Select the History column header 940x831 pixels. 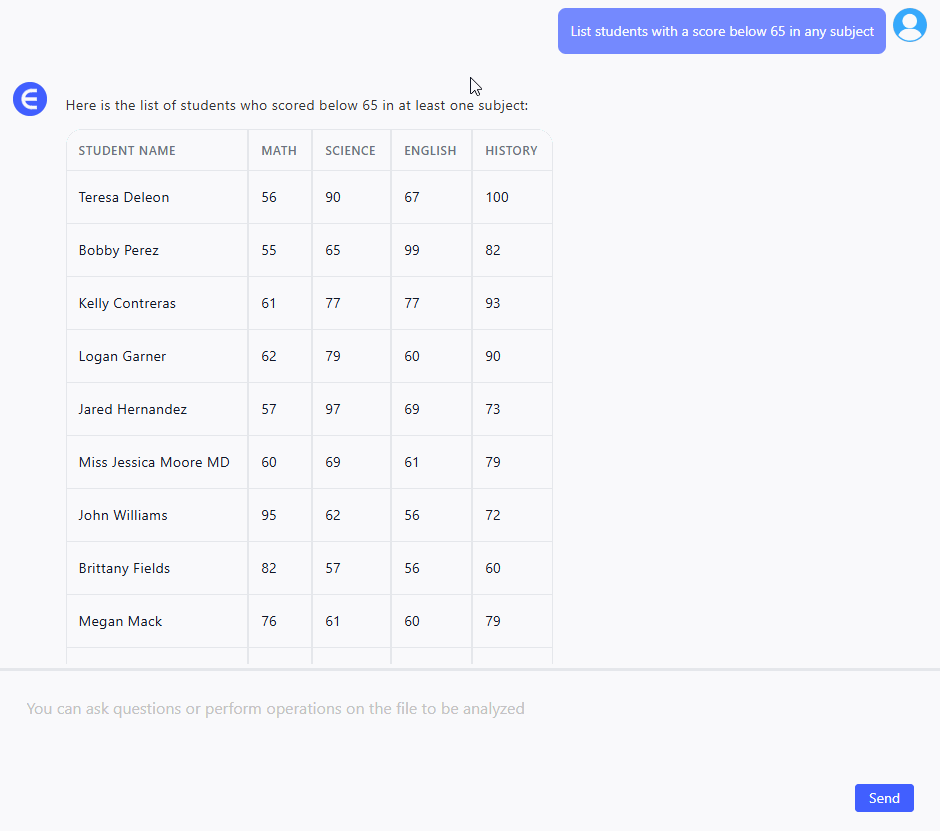511,151
